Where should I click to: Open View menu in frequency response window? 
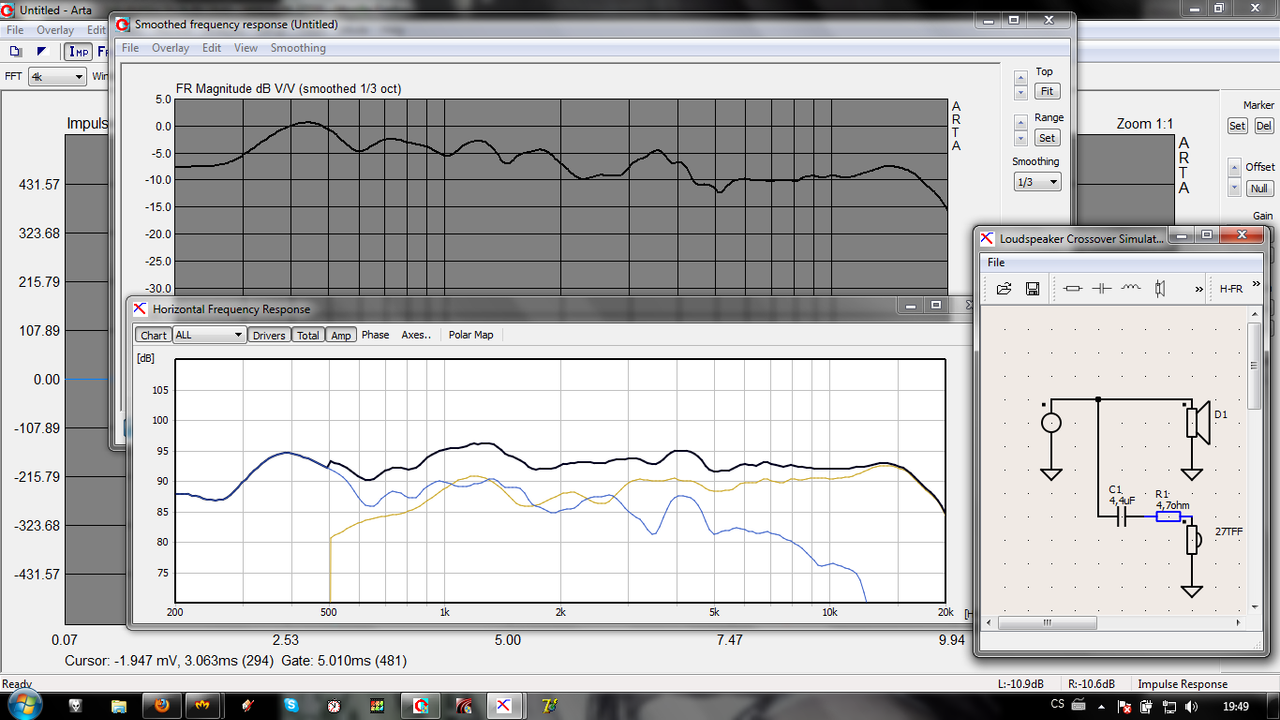click(245, 48)
